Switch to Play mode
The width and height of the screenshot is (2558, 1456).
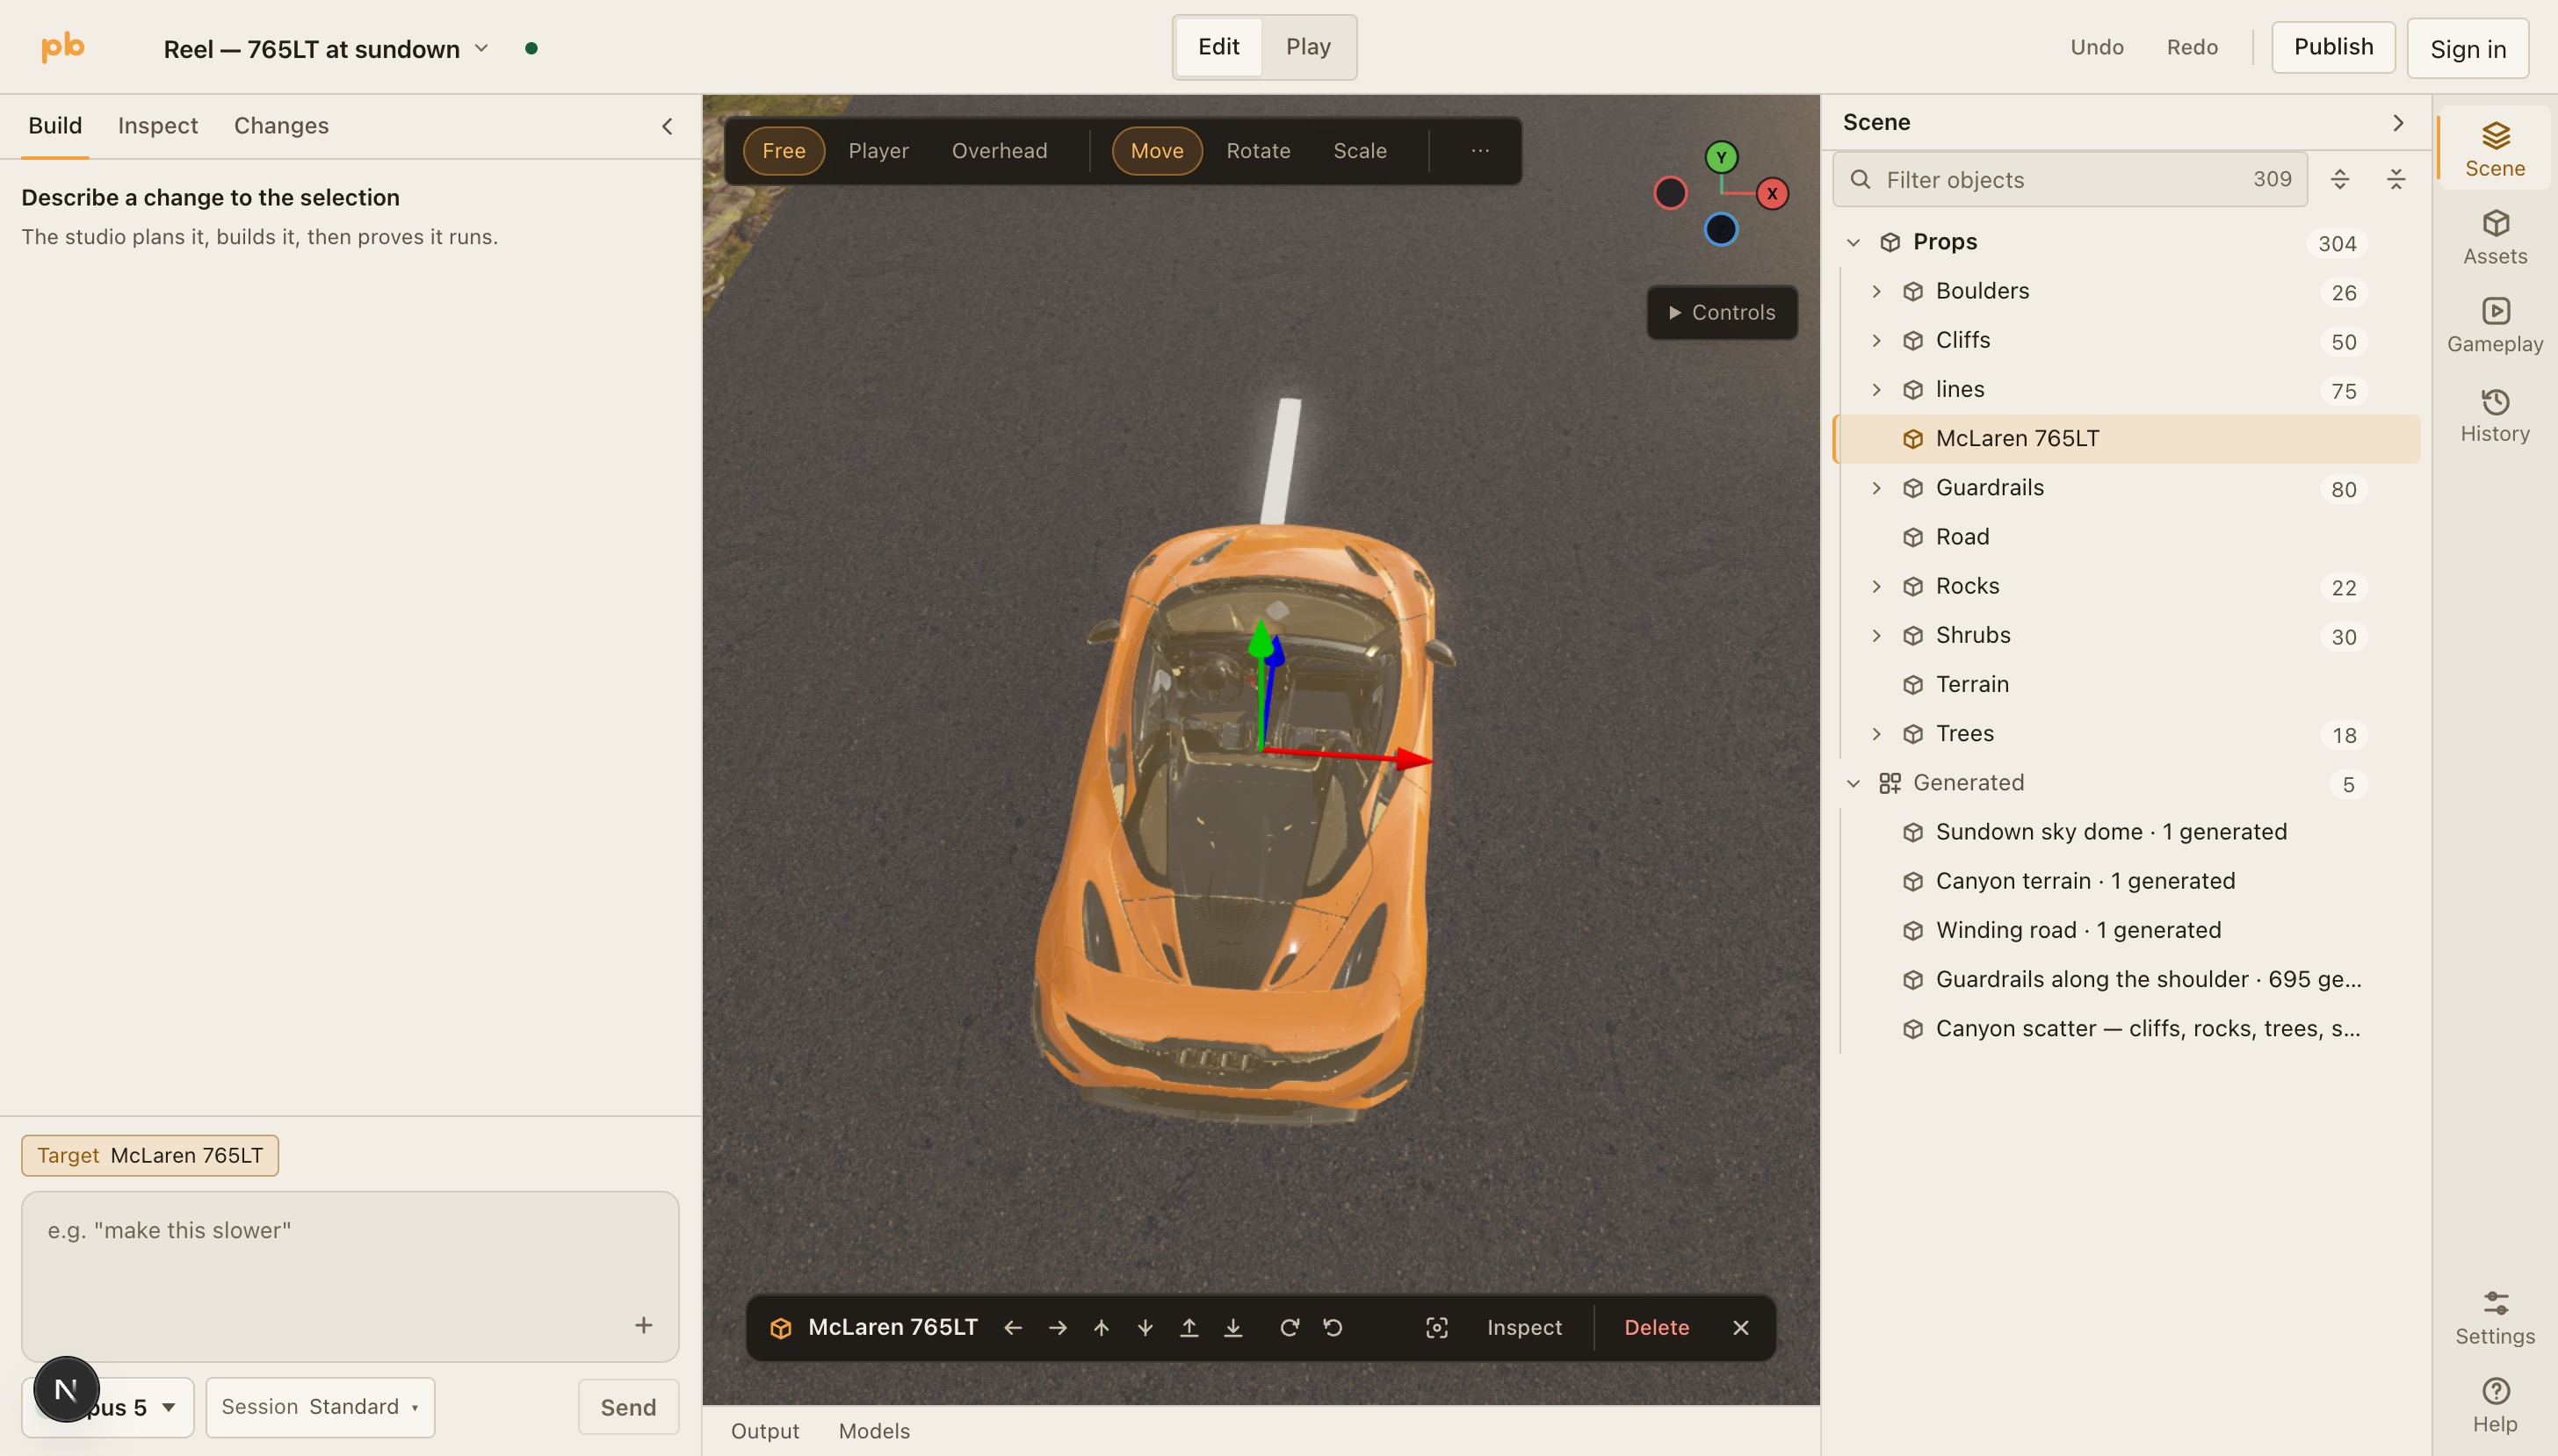click(1308, 47)
